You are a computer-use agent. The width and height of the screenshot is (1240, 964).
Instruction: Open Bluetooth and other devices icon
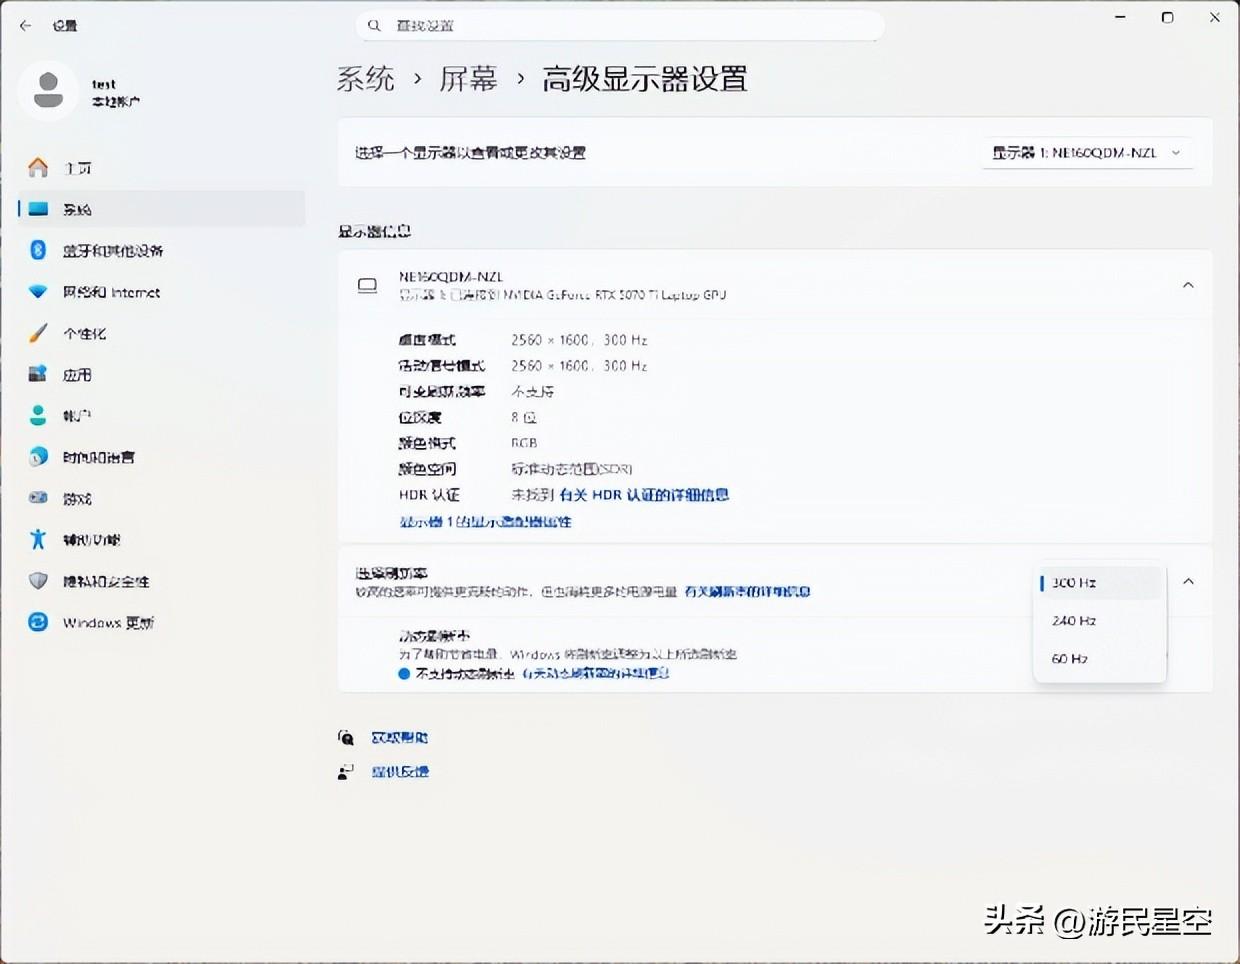38,250
